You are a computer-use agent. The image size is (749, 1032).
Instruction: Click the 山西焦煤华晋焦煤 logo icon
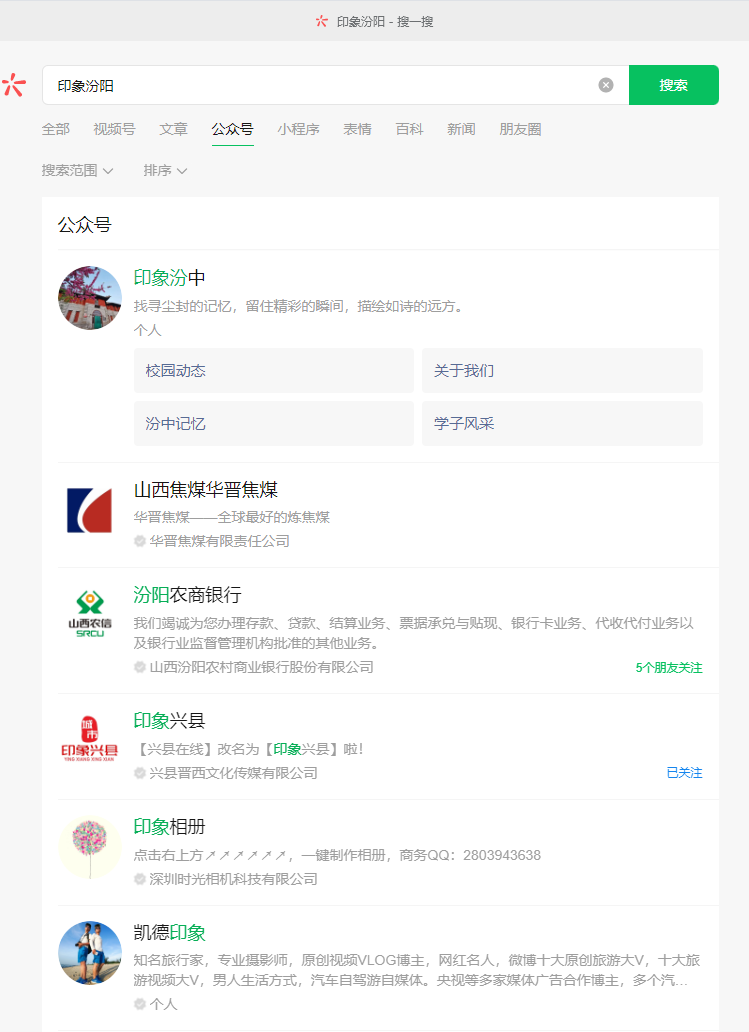[90, 510]
